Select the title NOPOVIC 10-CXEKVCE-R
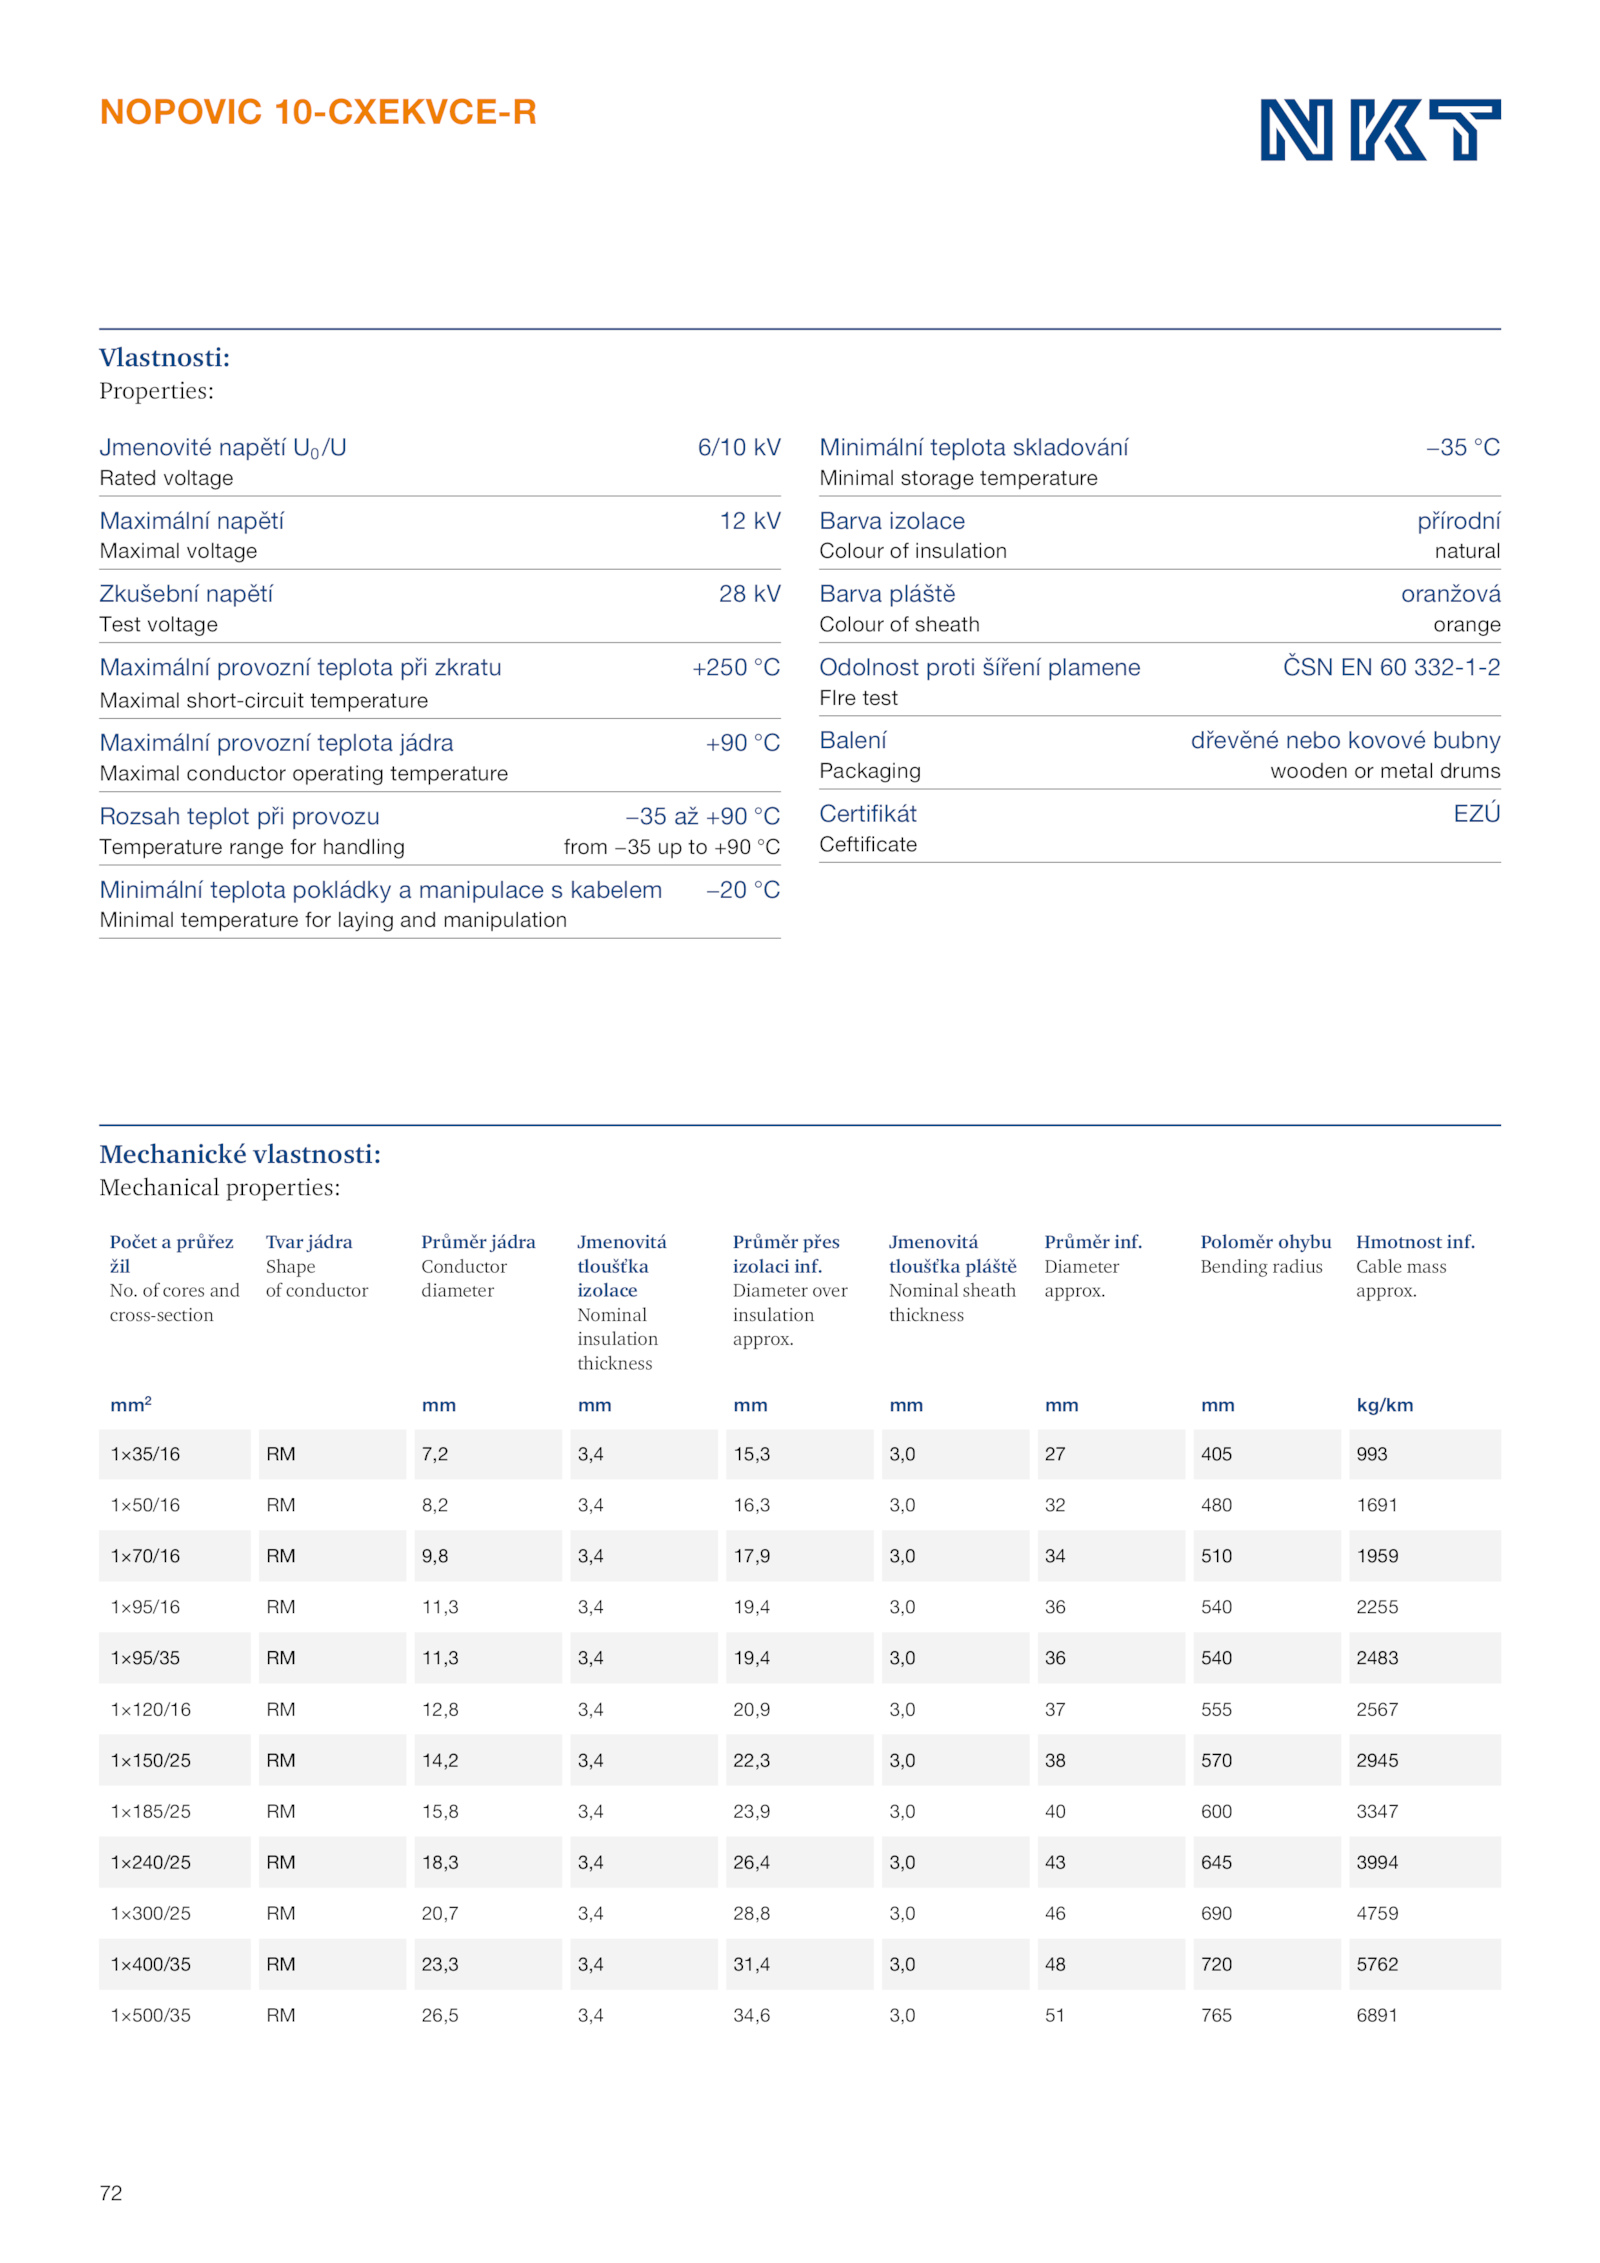This screenshot has width=1600, height=2263. tap(318, 112)
